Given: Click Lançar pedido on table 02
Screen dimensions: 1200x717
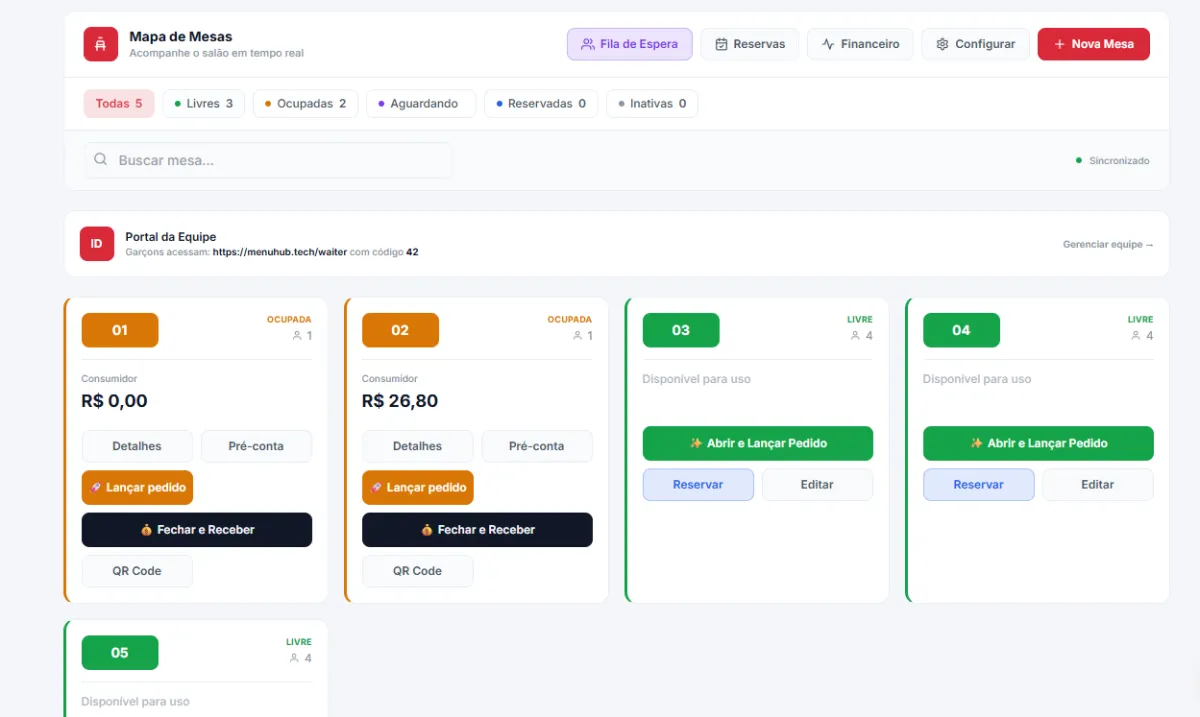Looking at the screenshot, I should coord(418,488).
